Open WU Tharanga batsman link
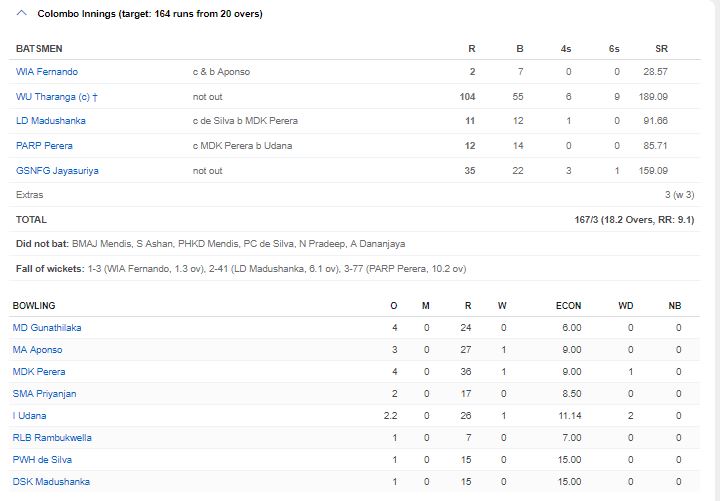The width and height of the screenshot is (720, 501). point(56,97)
